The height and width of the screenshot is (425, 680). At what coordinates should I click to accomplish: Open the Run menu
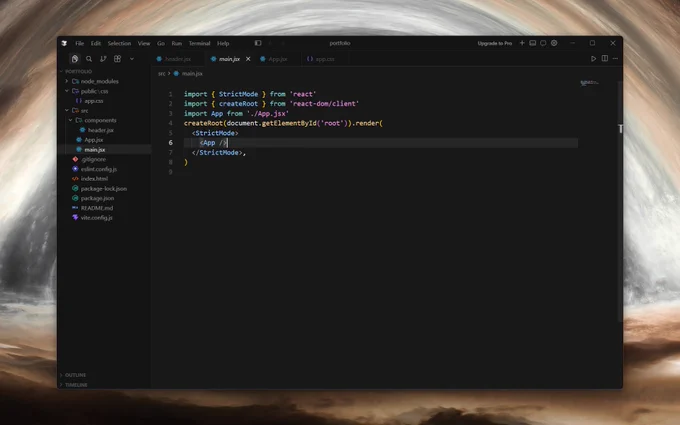(177, 43)
